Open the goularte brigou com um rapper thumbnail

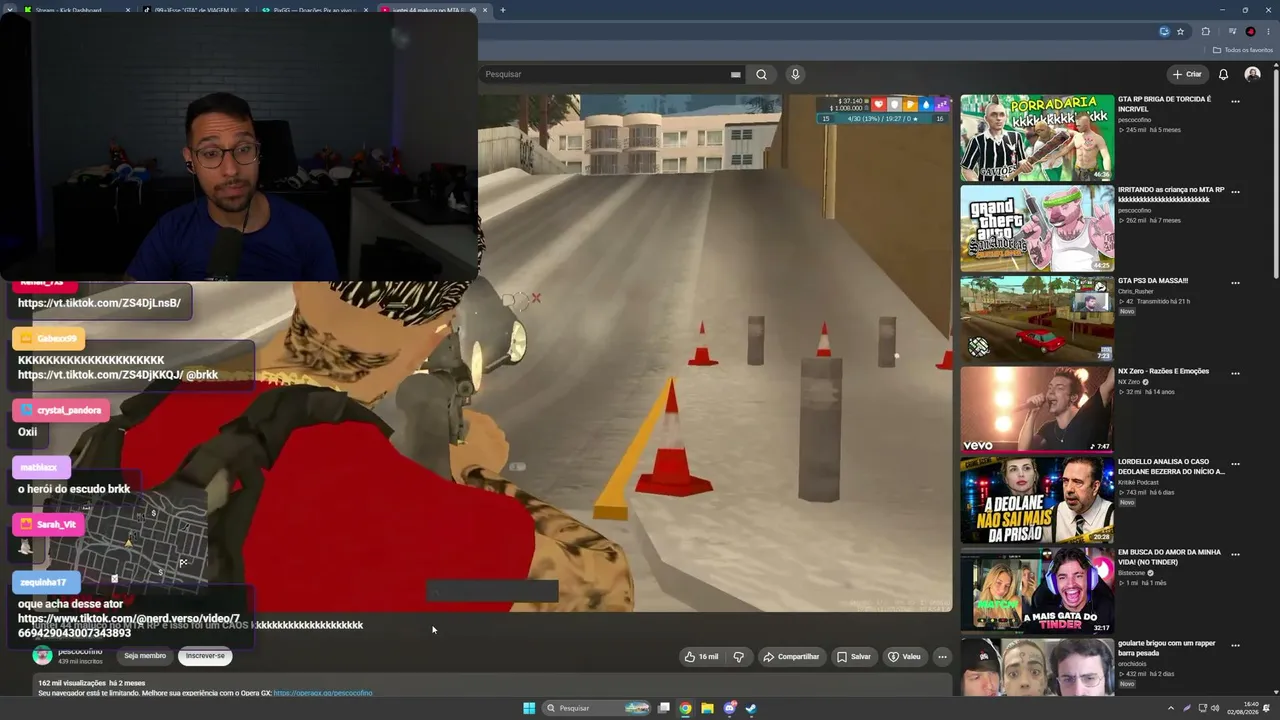tap(1037, 667)
